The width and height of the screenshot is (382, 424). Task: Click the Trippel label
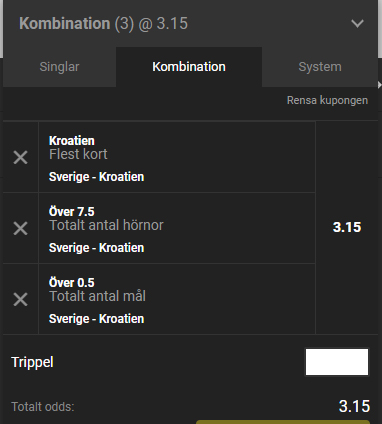pos(32,362)
